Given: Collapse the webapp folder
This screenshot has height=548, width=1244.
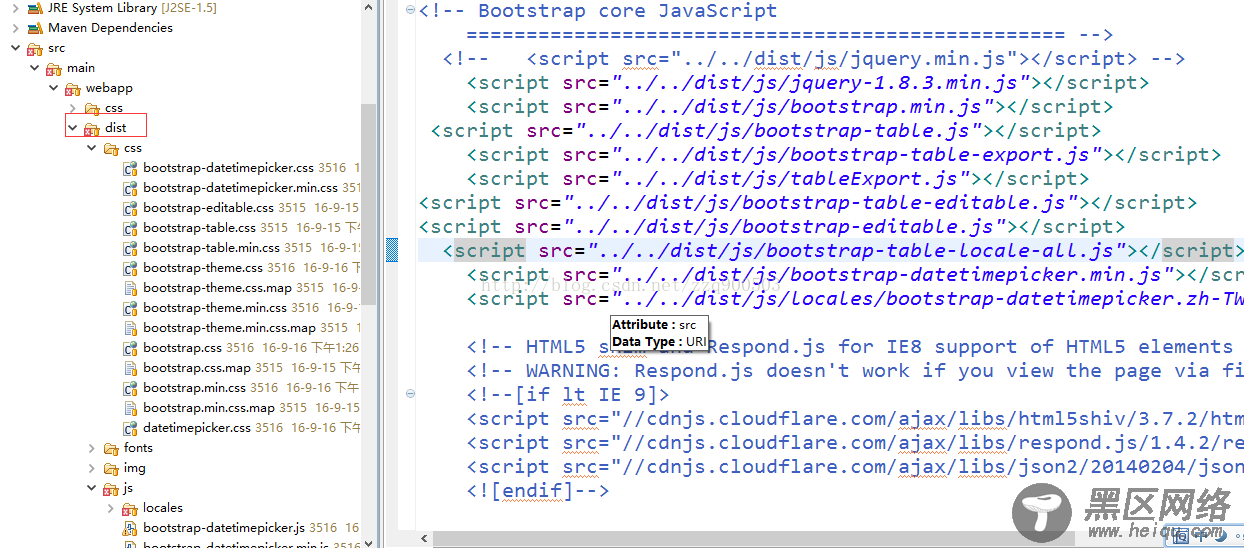Looking at the screenshot, I should (x=53, y=88).
